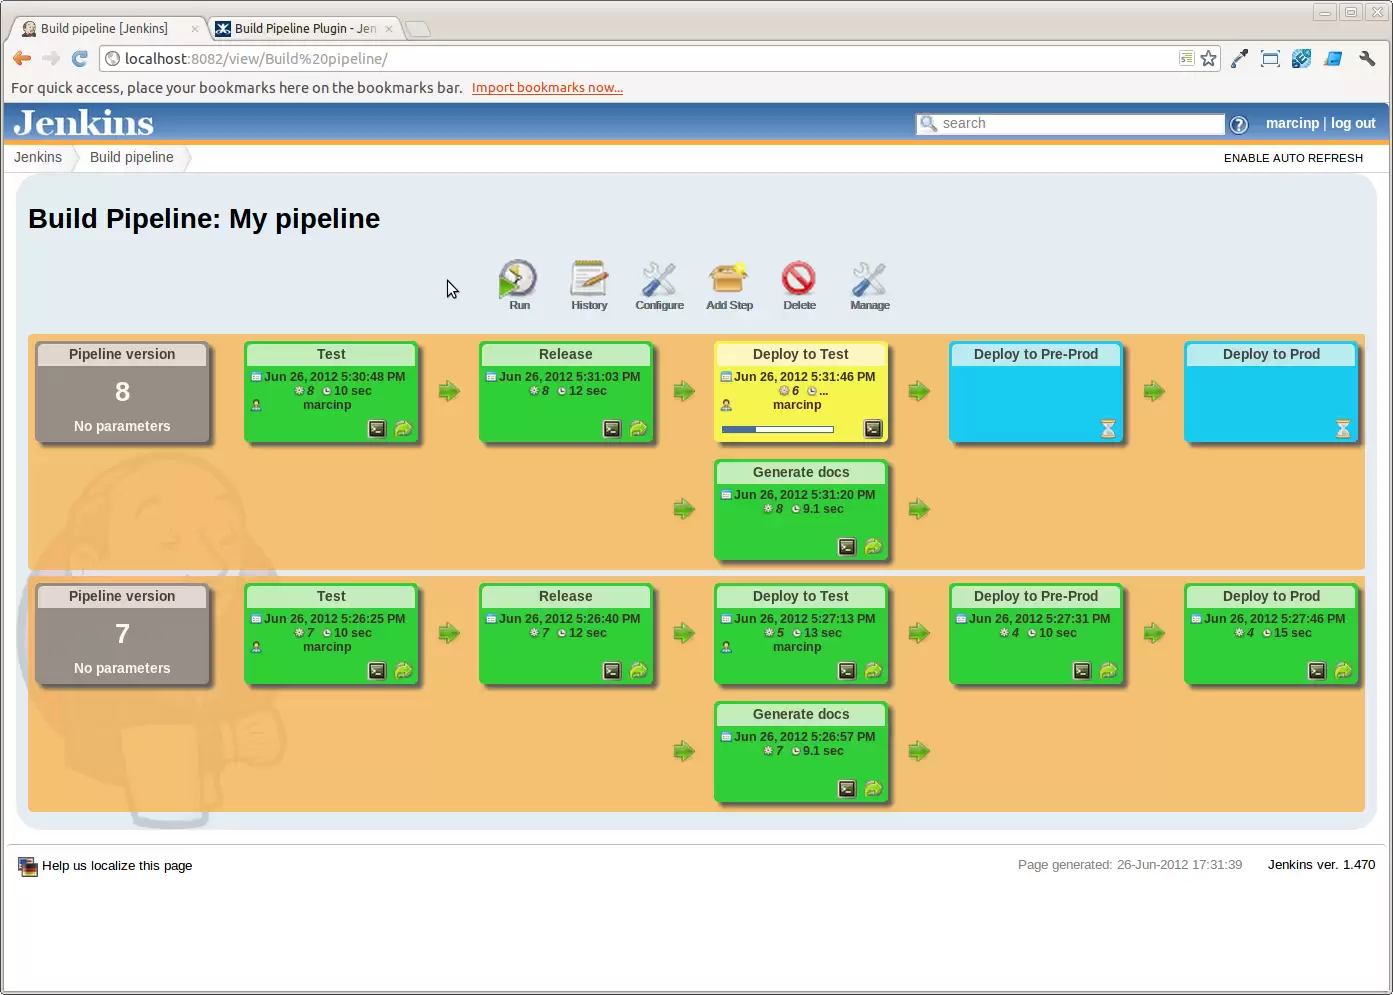Click the Help us localize this page link
This screenshot has width=1393, height=995.
117,866
